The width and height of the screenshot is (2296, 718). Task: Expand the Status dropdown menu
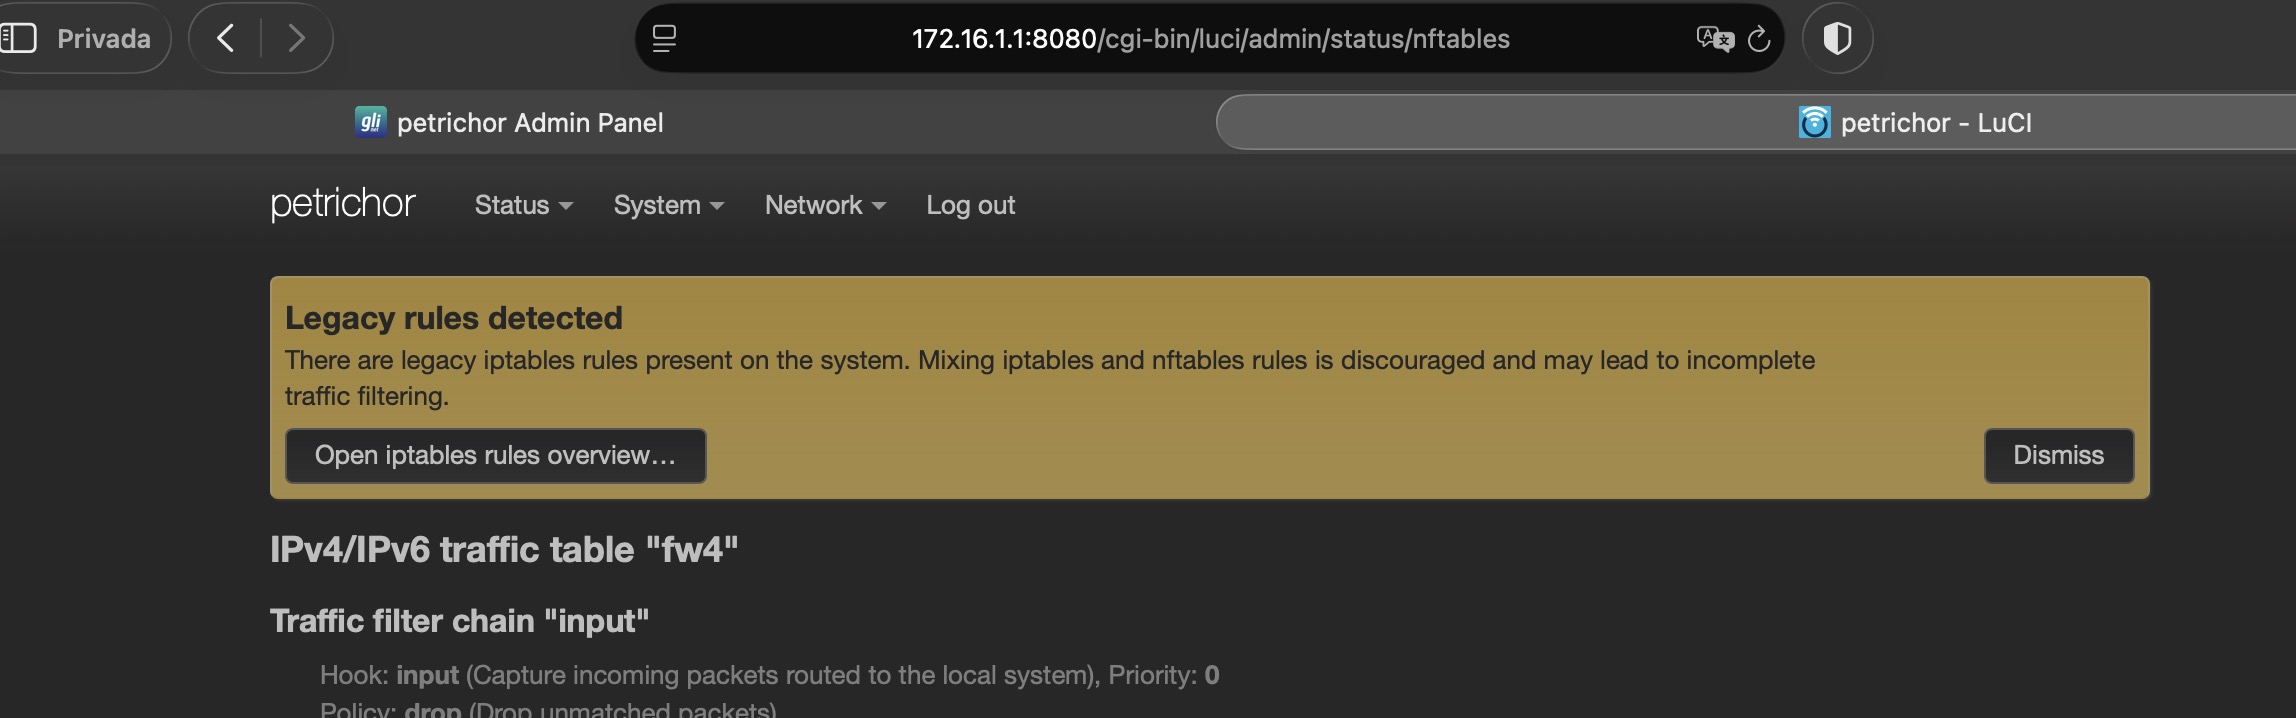pos(523,205)
